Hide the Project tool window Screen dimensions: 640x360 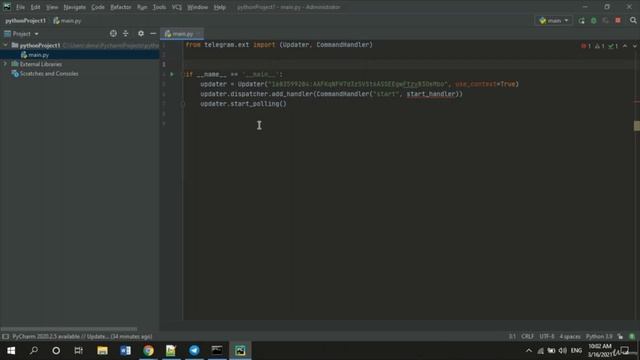pyautogui.click(x=153, y=33)
